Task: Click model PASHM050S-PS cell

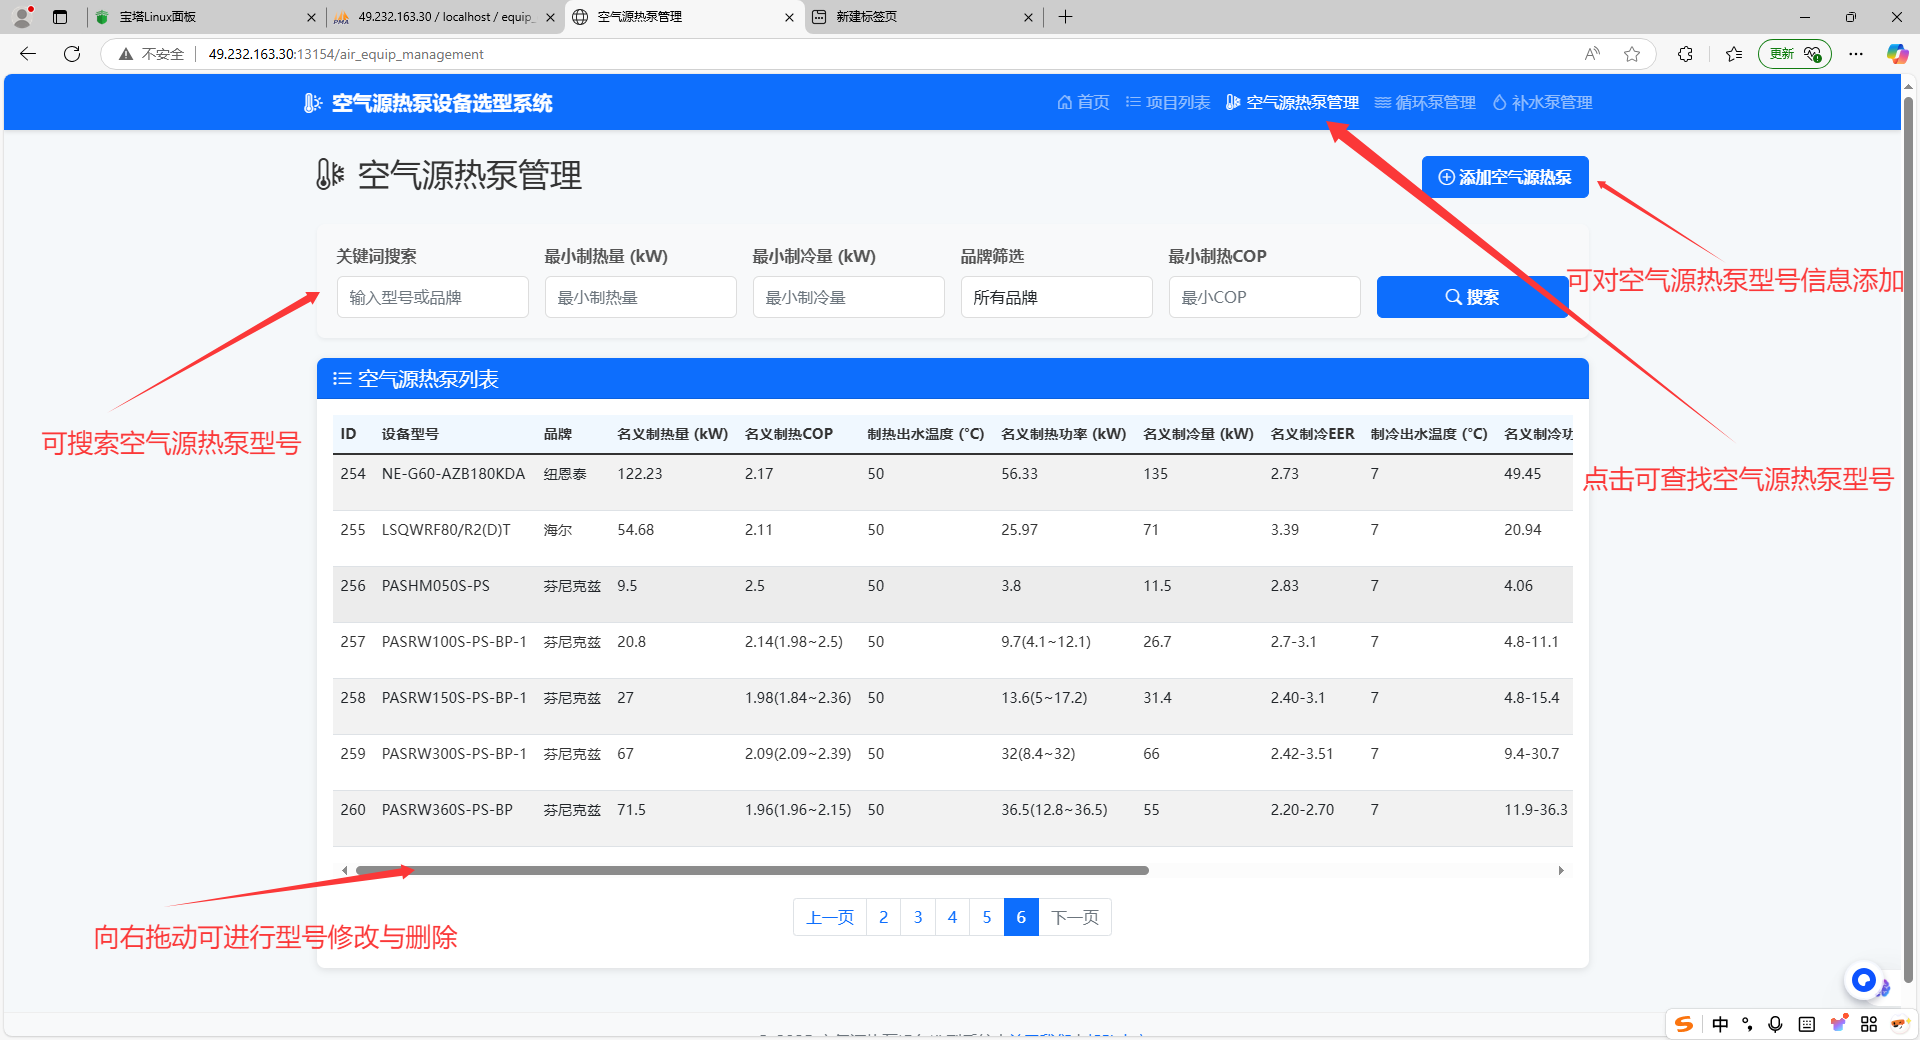Action: click(x=436, y=586)
